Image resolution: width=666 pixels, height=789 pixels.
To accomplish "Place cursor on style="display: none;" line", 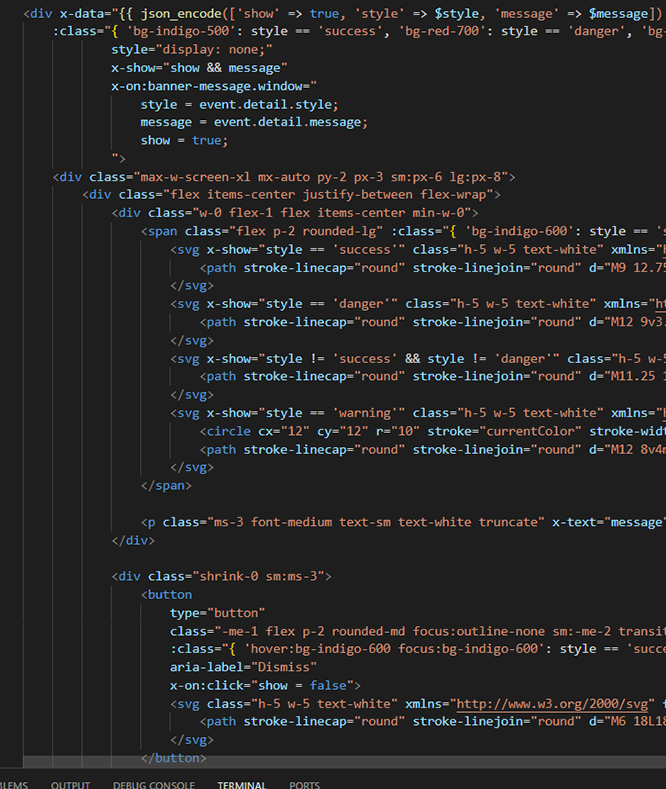I will click(x=192, y=50).
